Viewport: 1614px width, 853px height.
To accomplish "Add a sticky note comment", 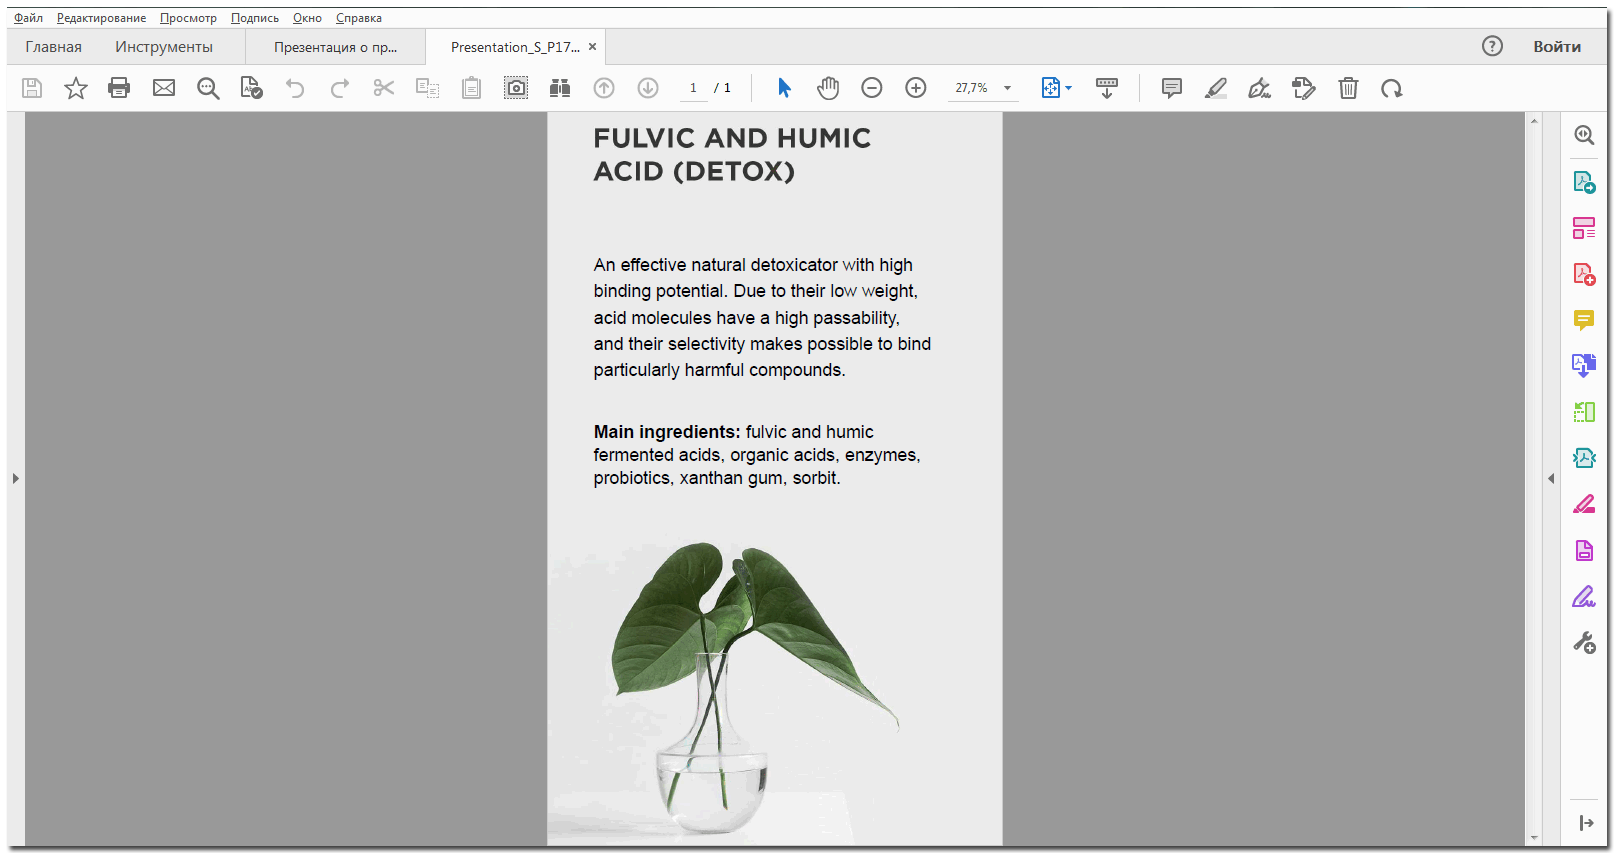I will coord(1172,88).
